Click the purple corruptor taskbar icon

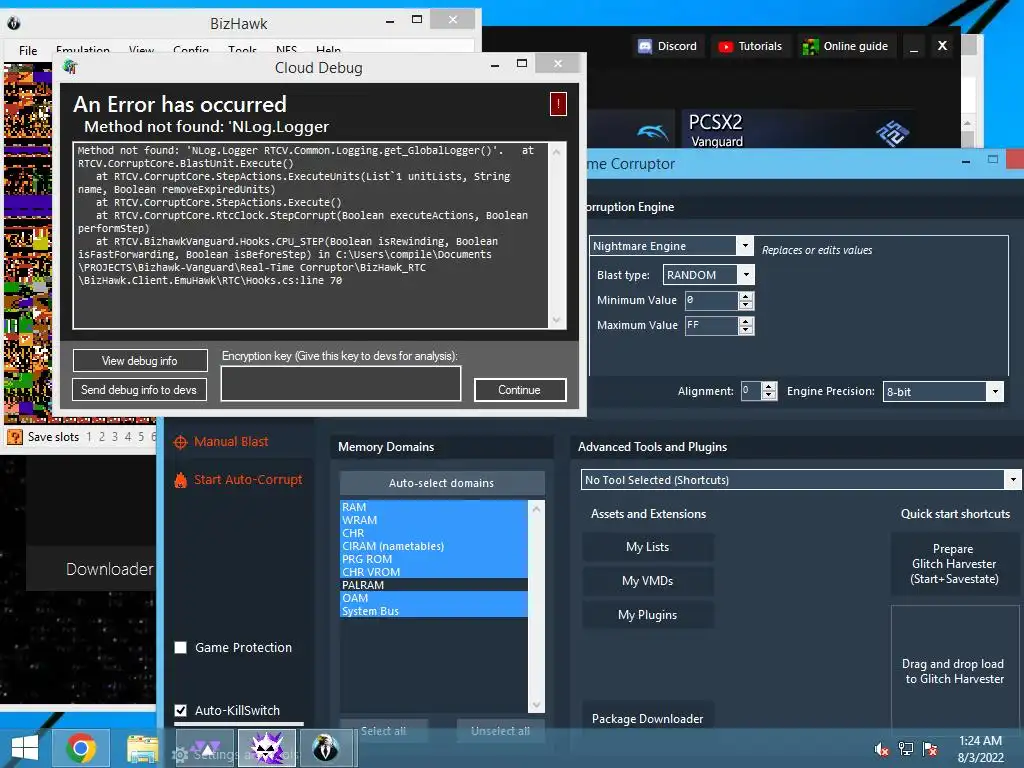point(267,748)
